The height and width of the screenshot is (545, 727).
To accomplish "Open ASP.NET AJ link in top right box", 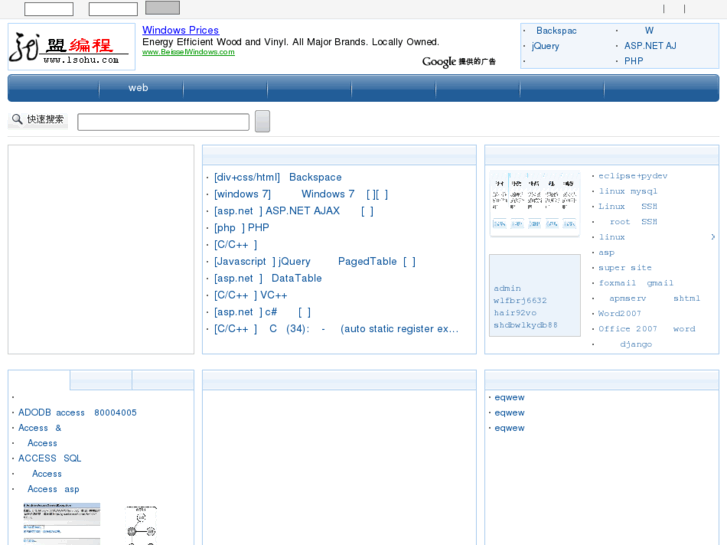I will pos(650,46).
